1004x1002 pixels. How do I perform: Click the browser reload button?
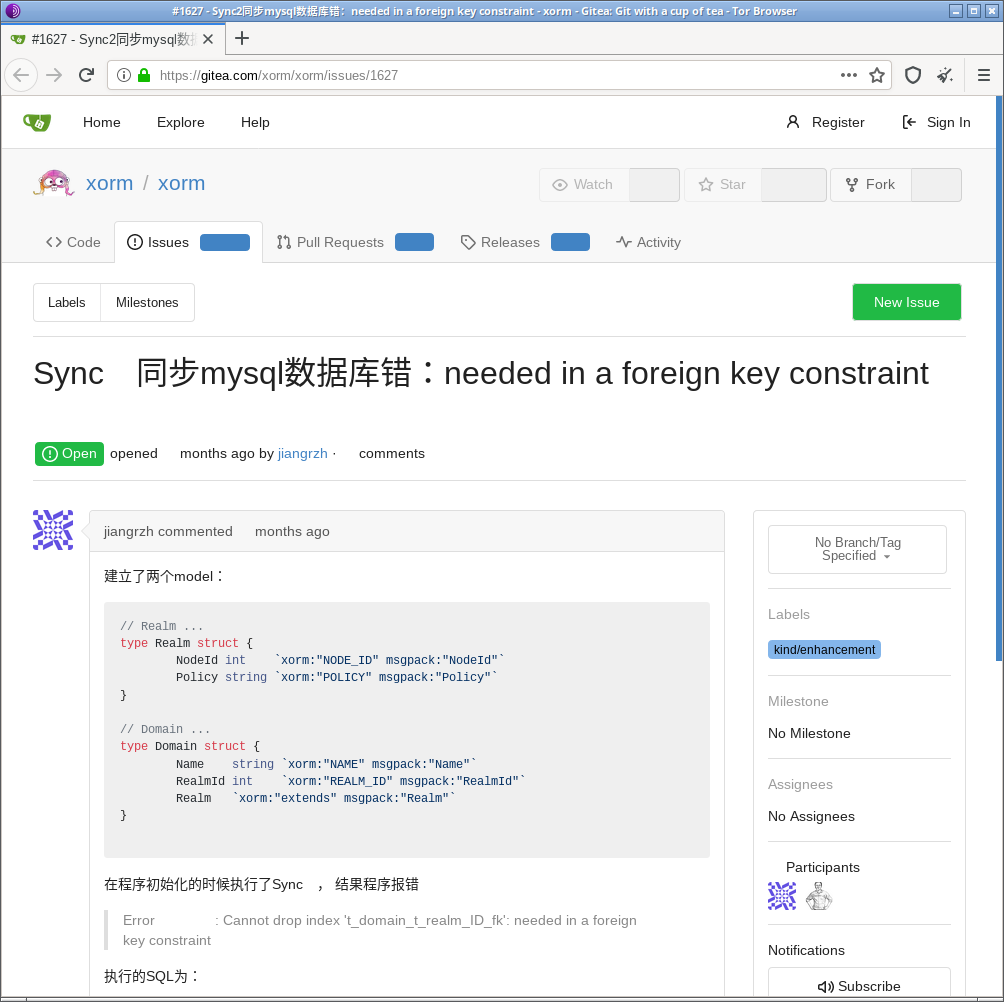[x=86, y=75]
